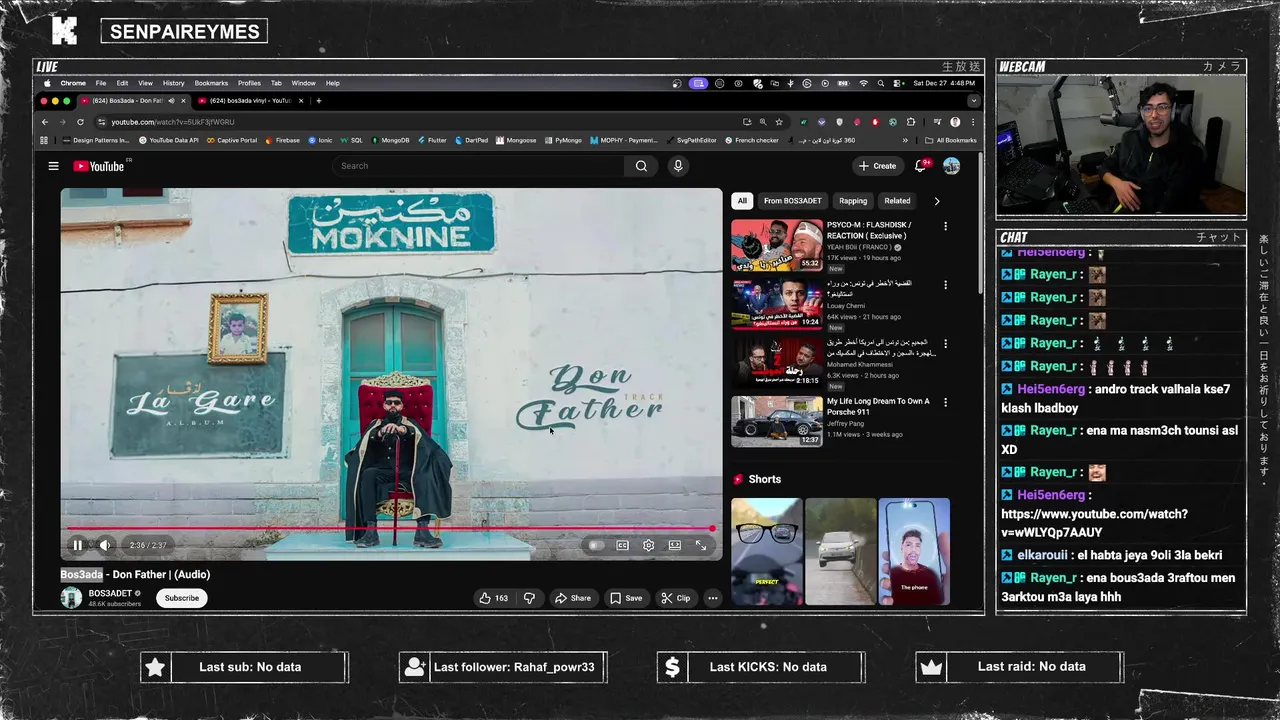
Task: Open The phone Short thumbnail
Action: (x=914, y=552)
